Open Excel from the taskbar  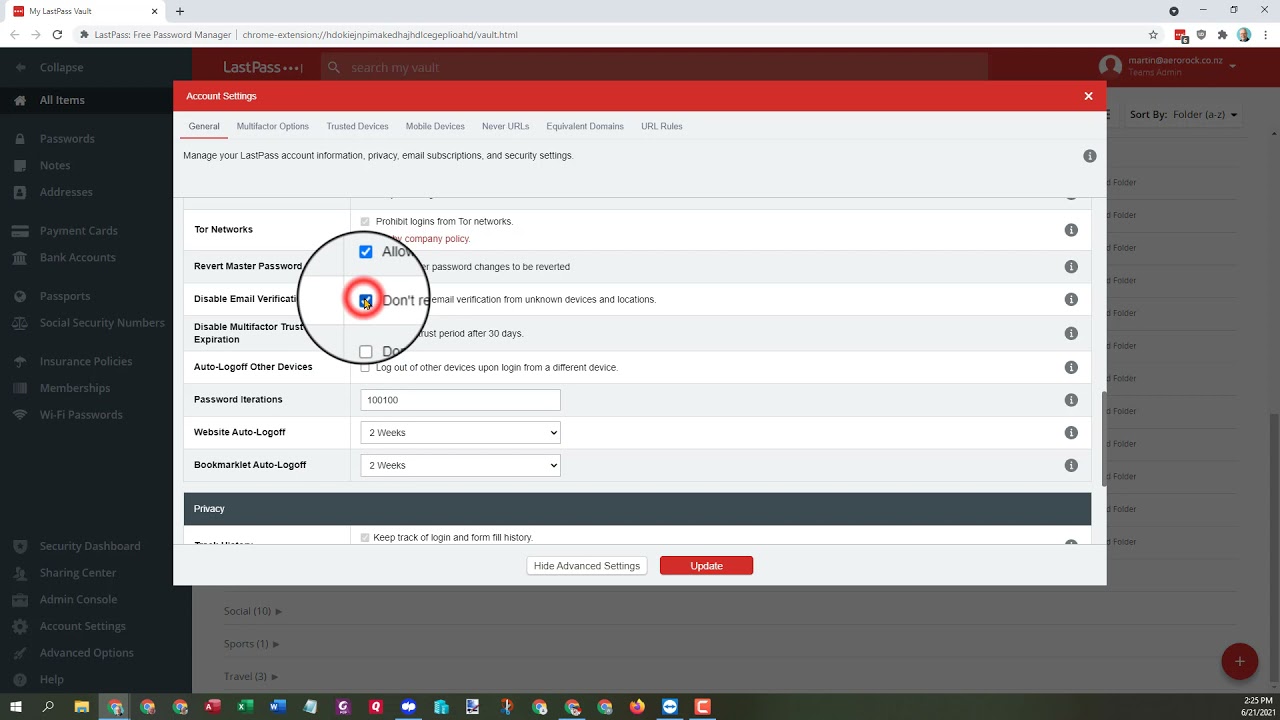pyautogui.click(x=245, y=706)
